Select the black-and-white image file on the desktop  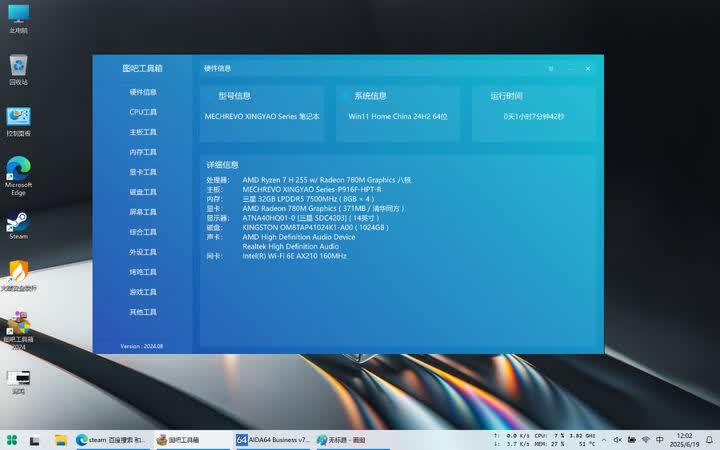tap(18, 382)
